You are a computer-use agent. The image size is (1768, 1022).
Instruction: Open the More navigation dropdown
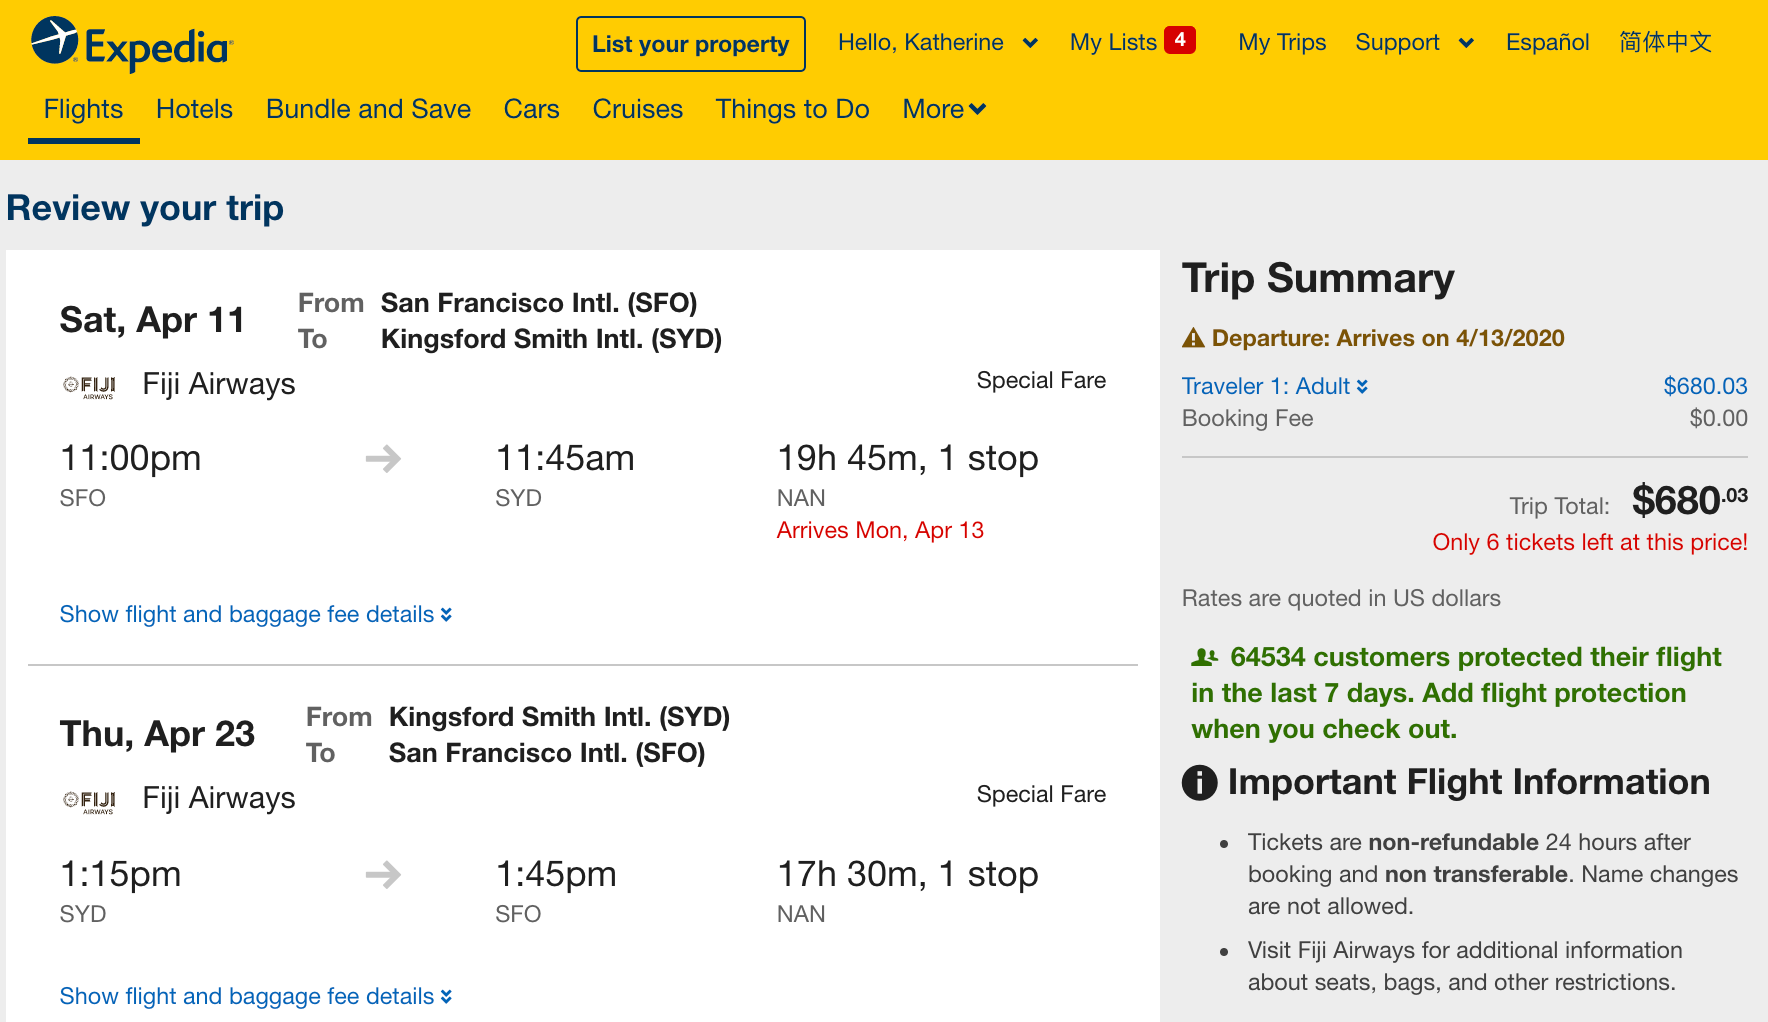(x=943, y=109)
